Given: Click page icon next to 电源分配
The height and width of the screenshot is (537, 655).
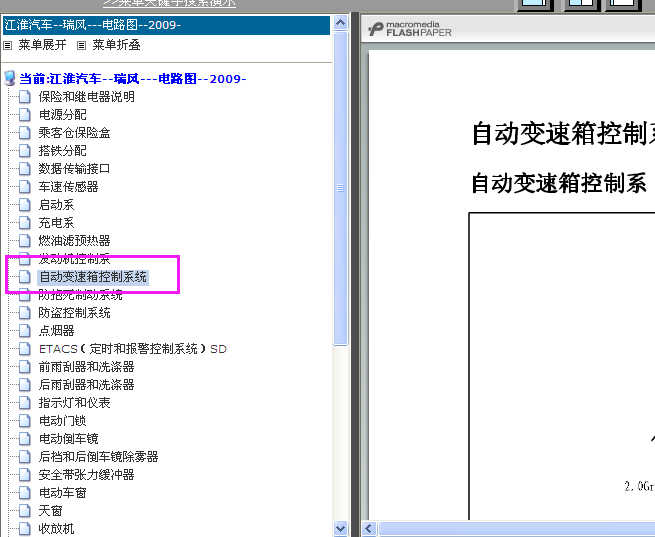Looking at the screenshot, I should tap(25, 114).
